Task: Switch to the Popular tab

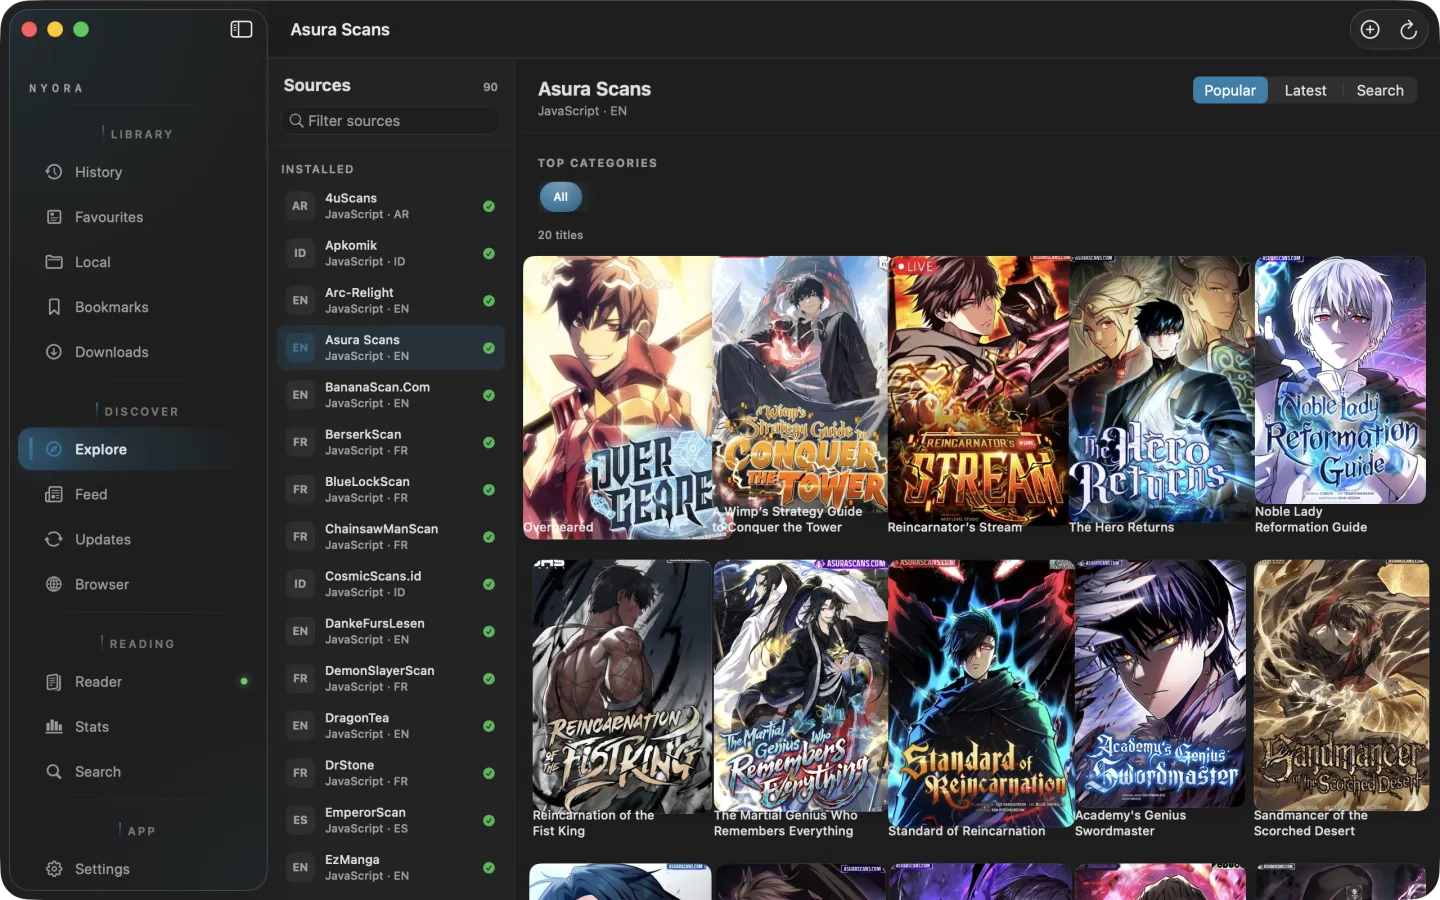Action: click(1230, 90)
